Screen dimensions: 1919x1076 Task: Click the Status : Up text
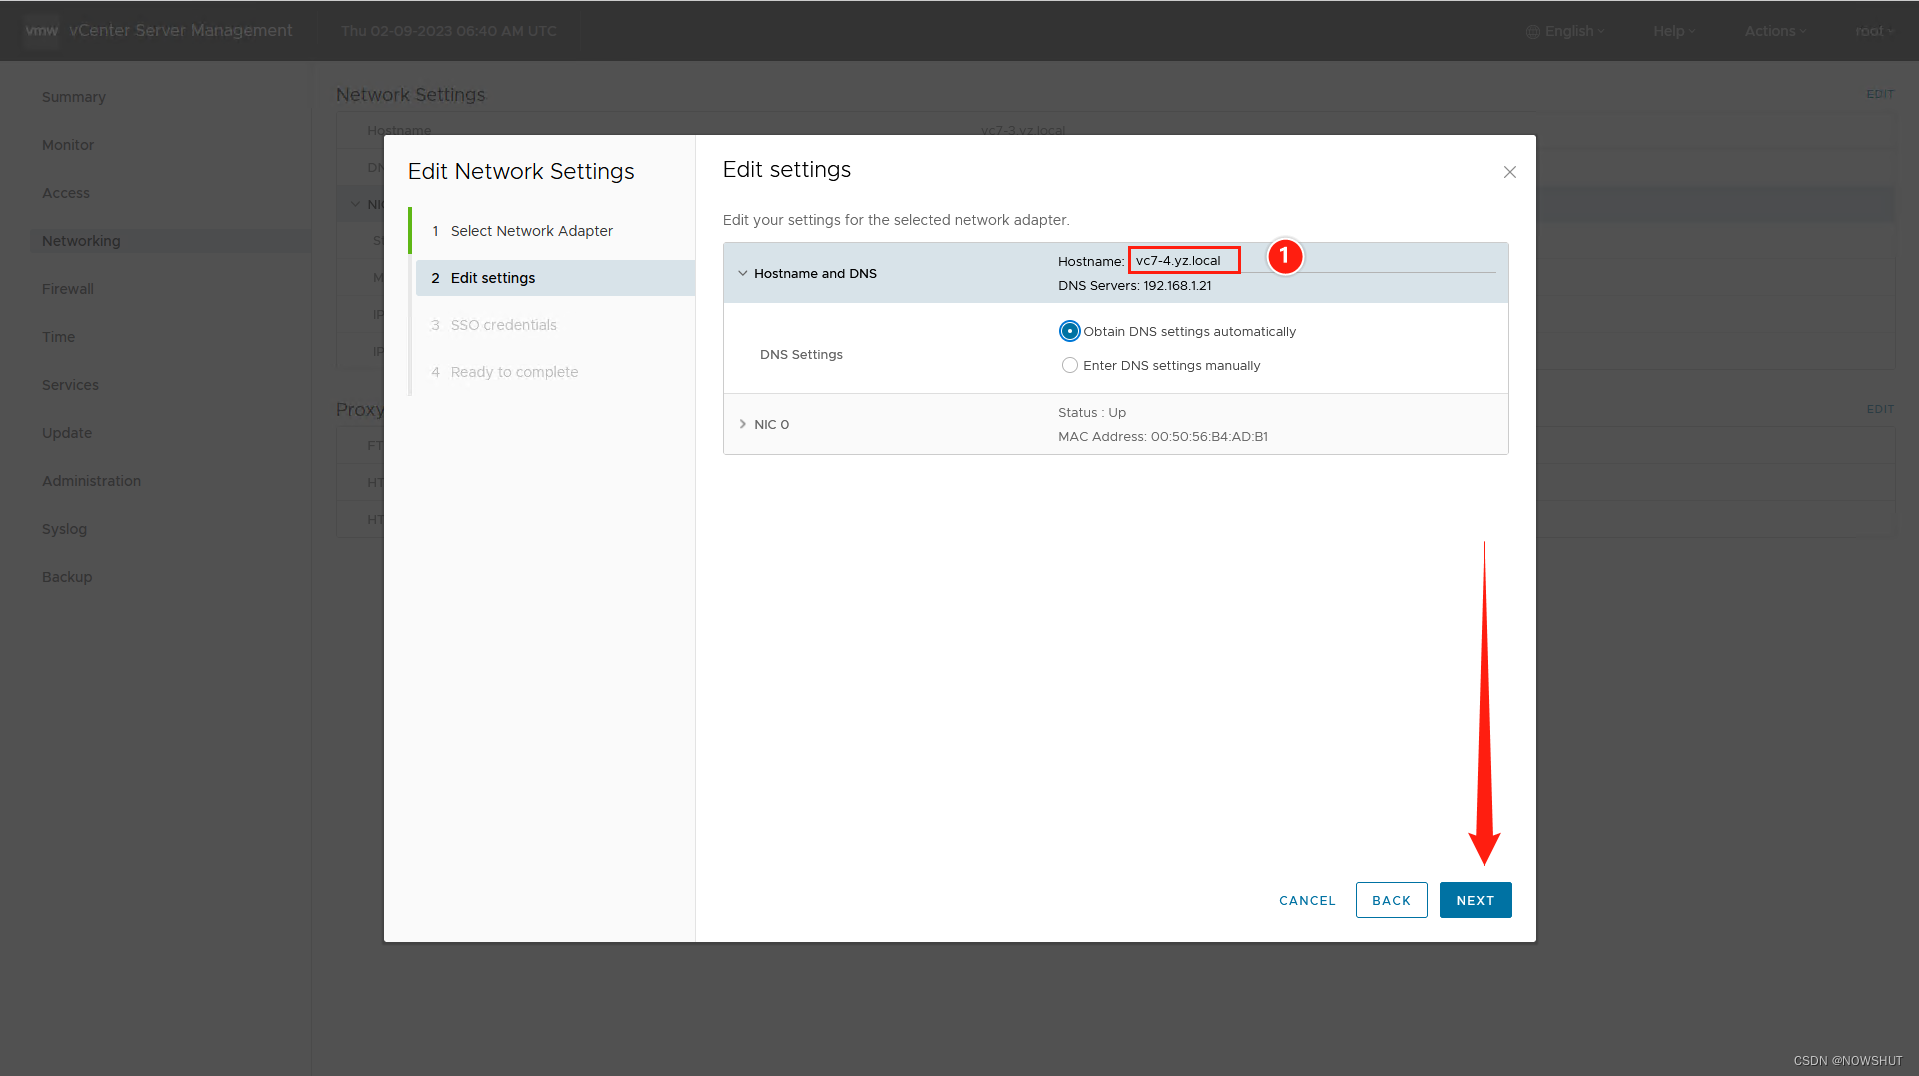1092,413
